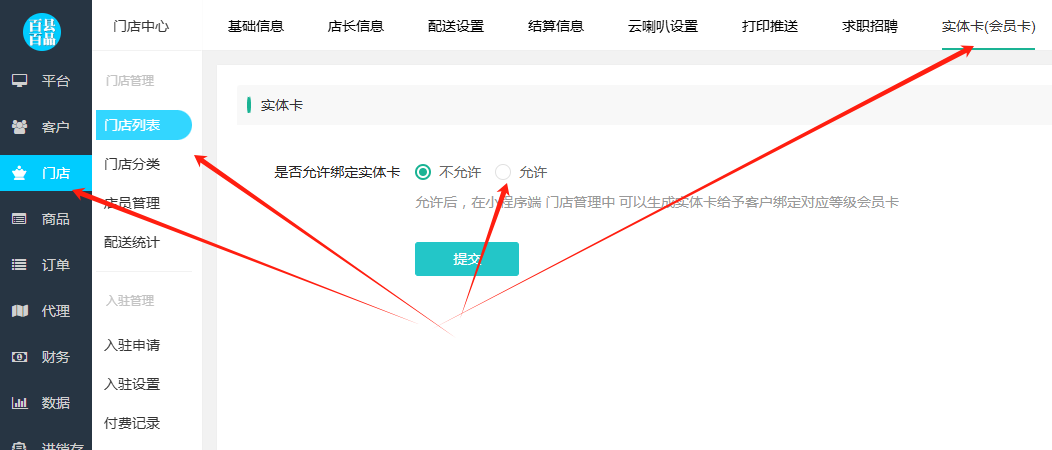Image resolution: width=1052 pixels, height=450 pixels.
Task: Click the 提交 submit button
Action: [466, 259]
